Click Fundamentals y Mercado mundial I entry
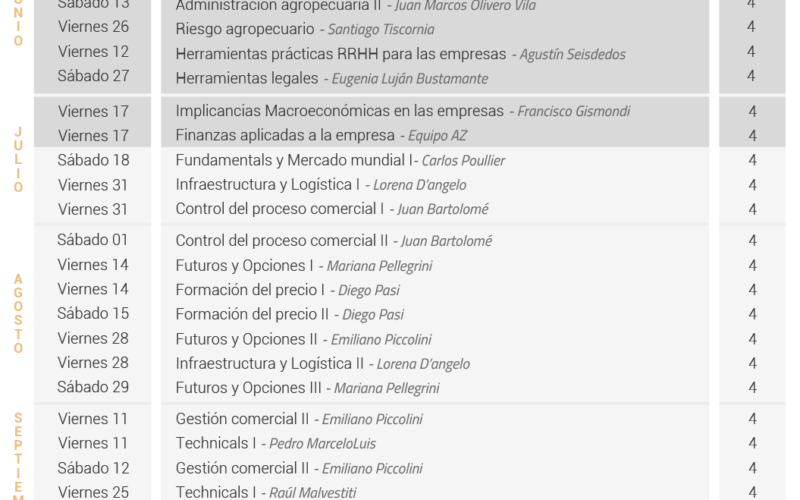800x500 pixels. coord(340,160)
